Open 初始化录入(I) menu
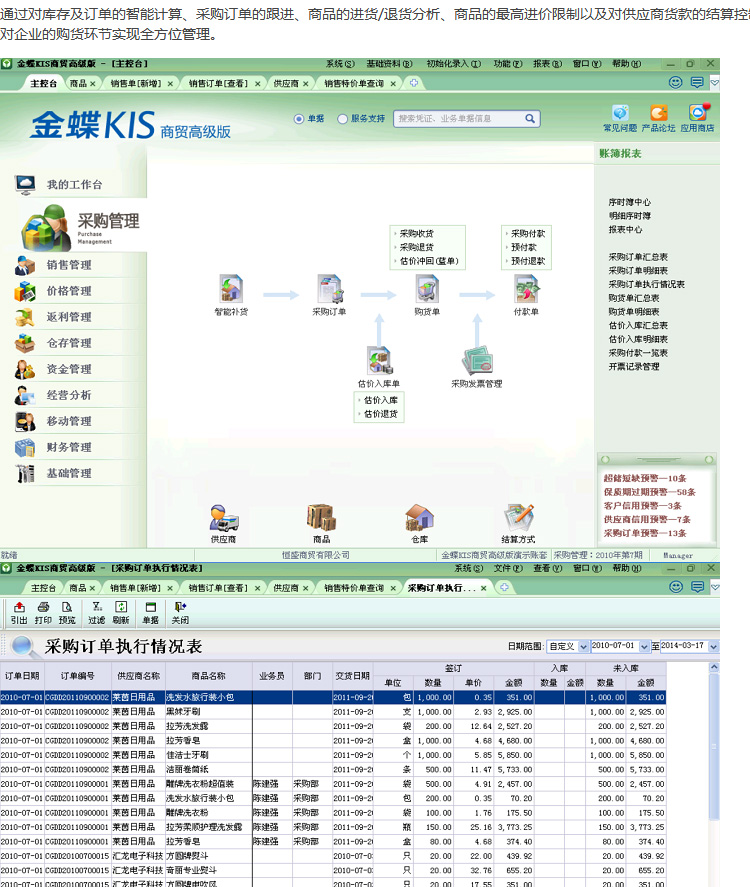 [454, 64]
